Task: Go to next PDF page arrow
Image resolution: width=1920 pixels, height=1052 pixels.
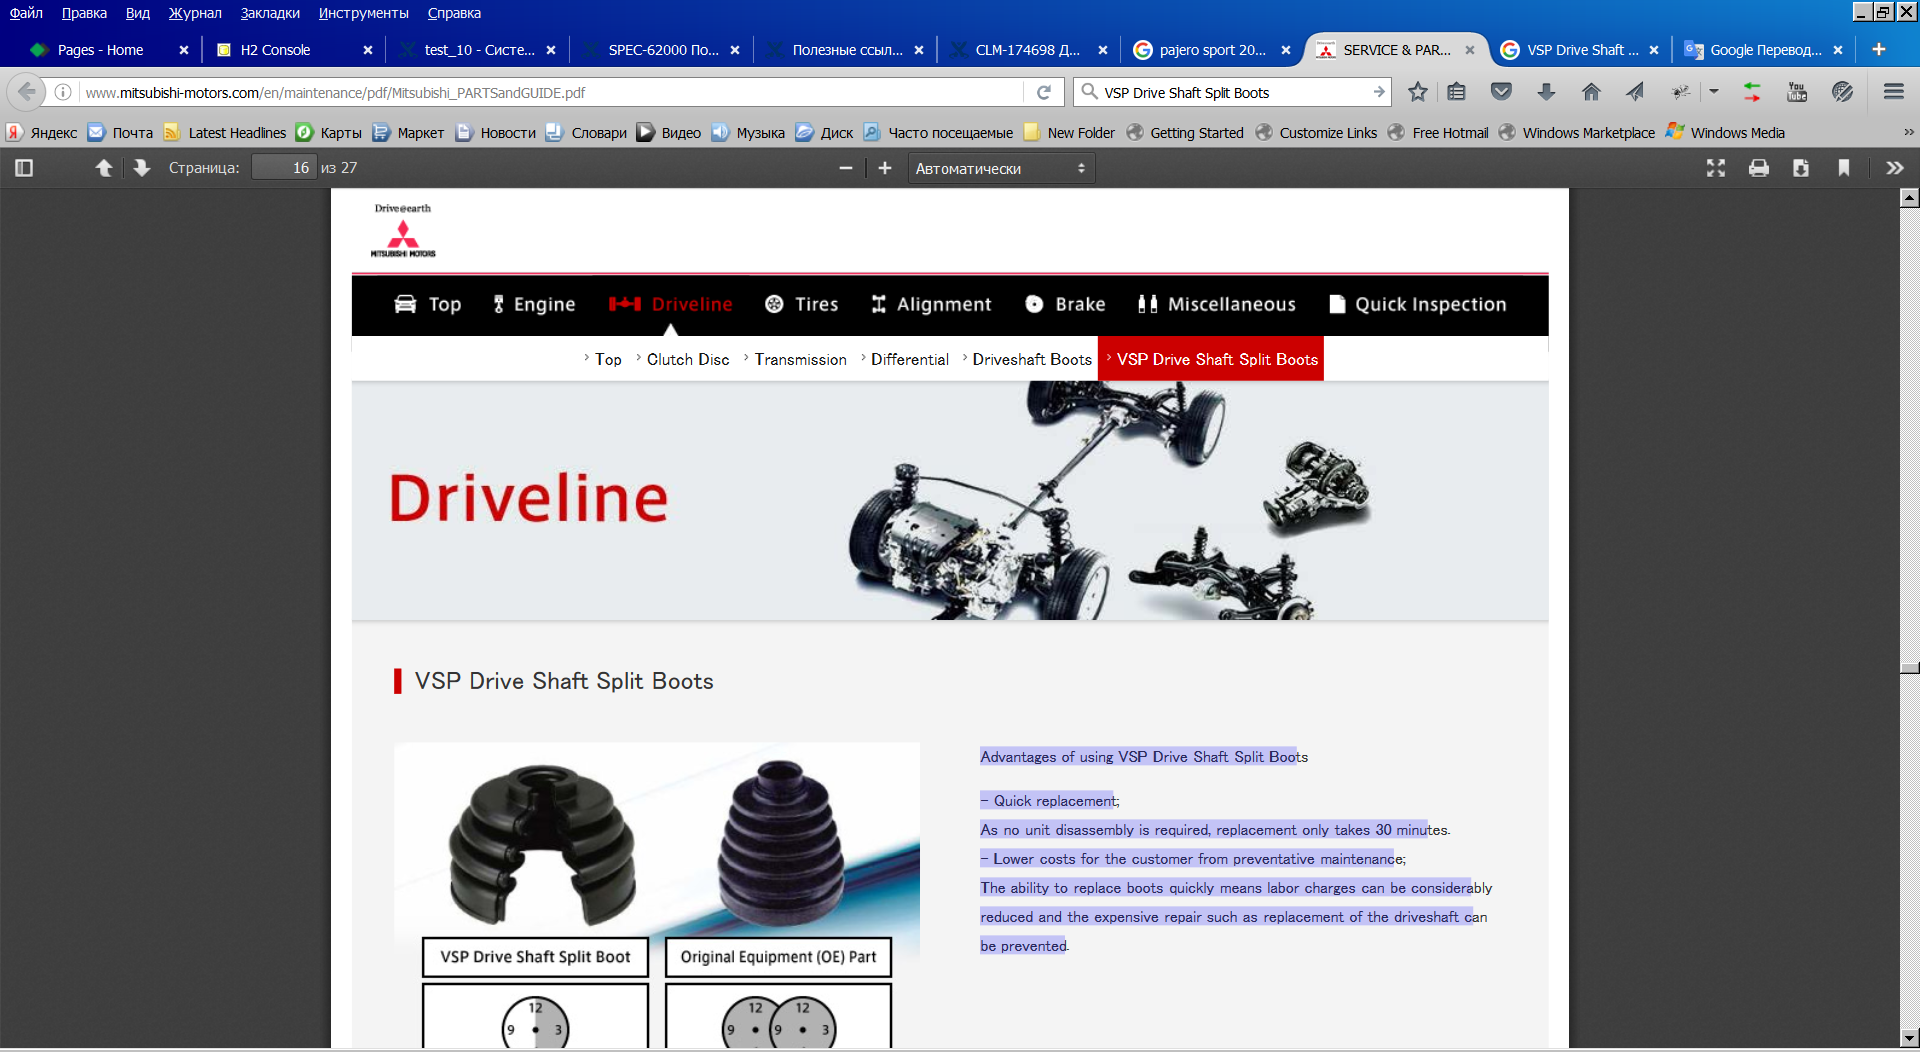Action: coord(142,168)
